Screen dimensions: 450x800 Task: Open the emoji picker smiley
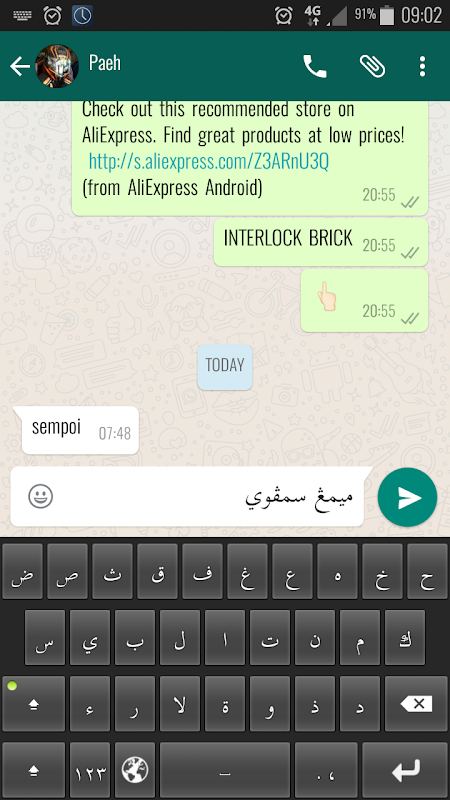[x=41, y=496]
